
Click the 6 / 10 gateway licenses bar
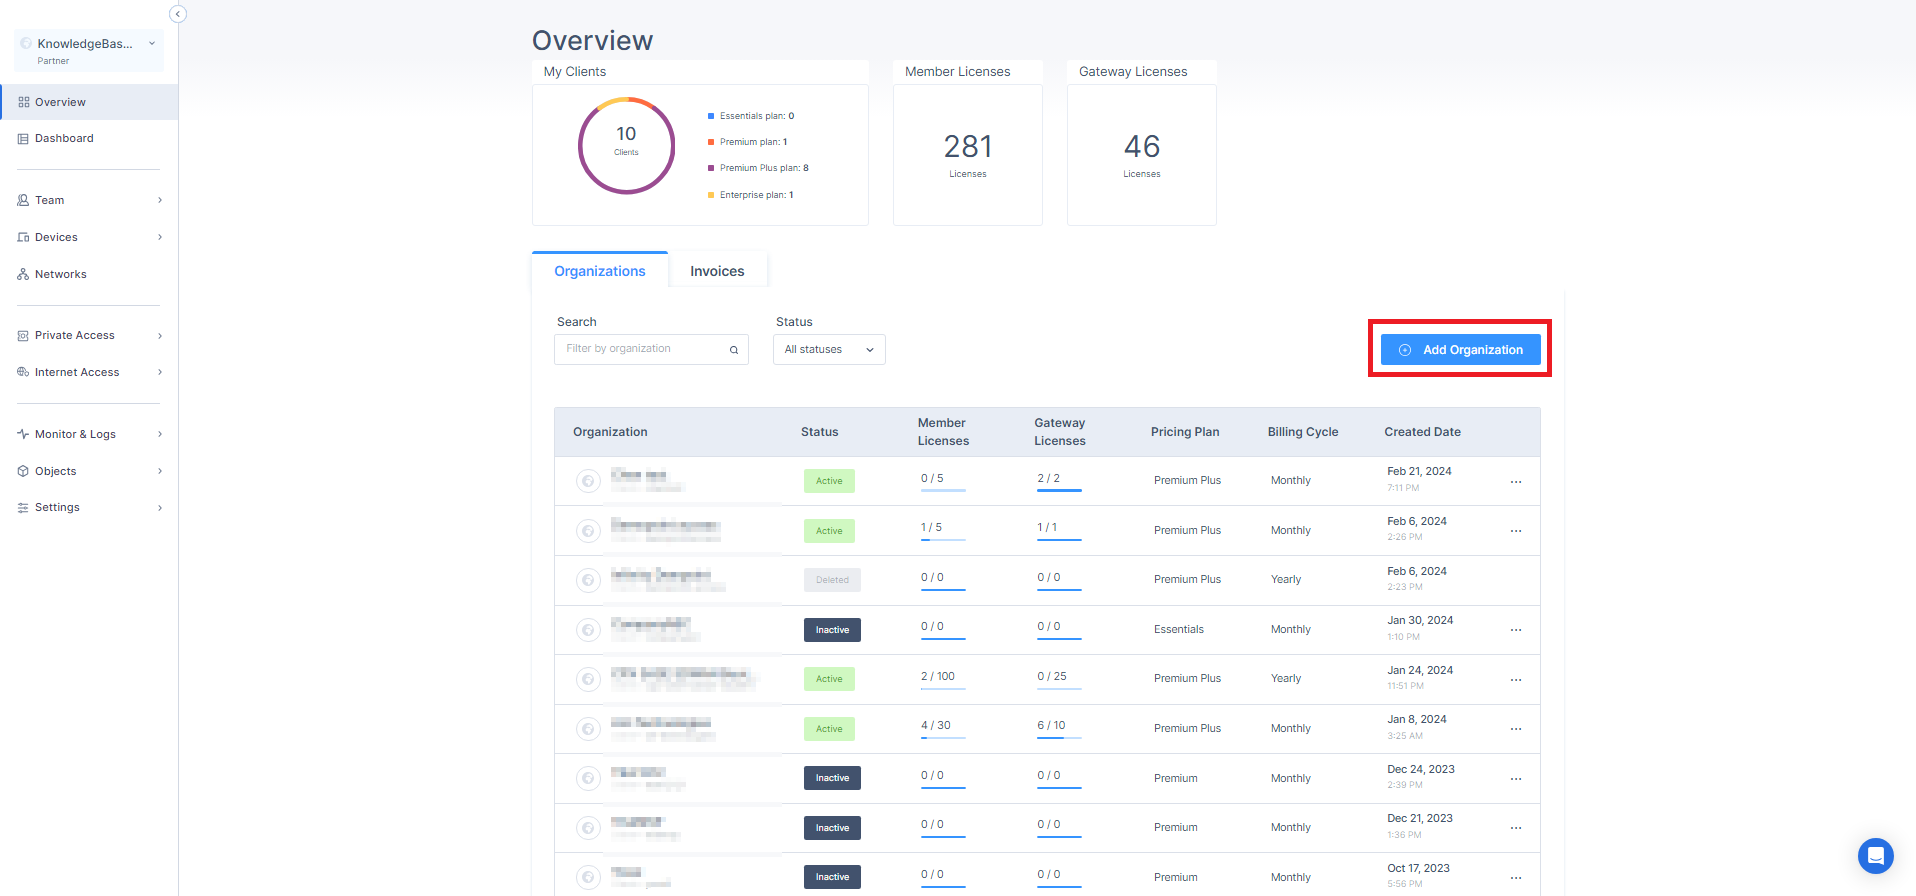[1059, 739]
